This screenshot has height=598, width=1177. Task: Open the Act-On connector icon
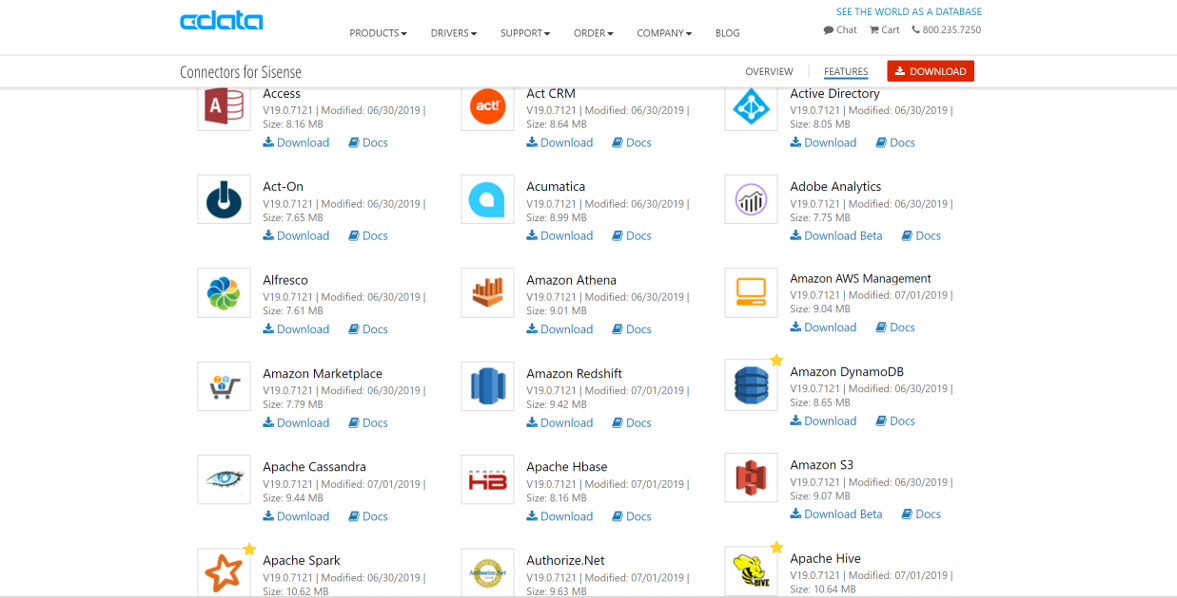(224, 199)
